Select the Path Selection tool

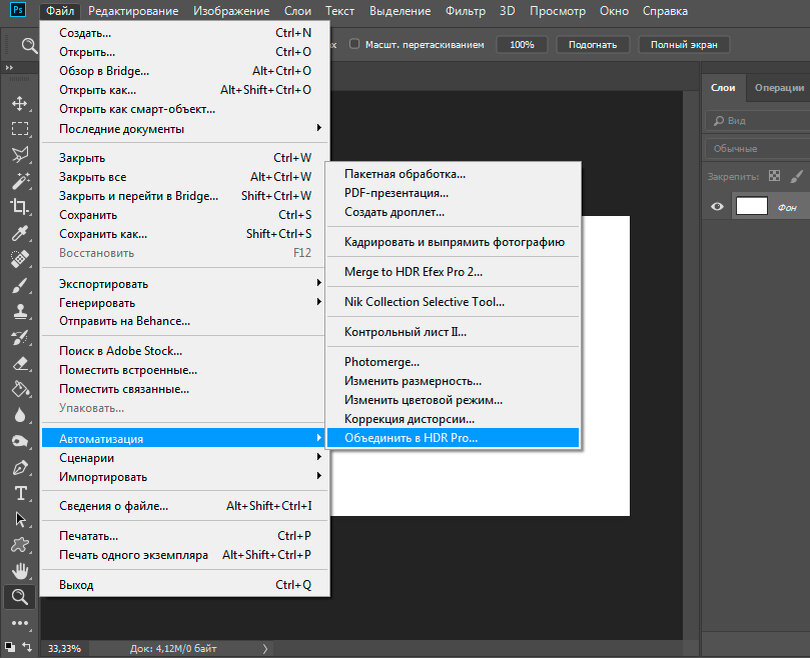[x=20, y=519]
